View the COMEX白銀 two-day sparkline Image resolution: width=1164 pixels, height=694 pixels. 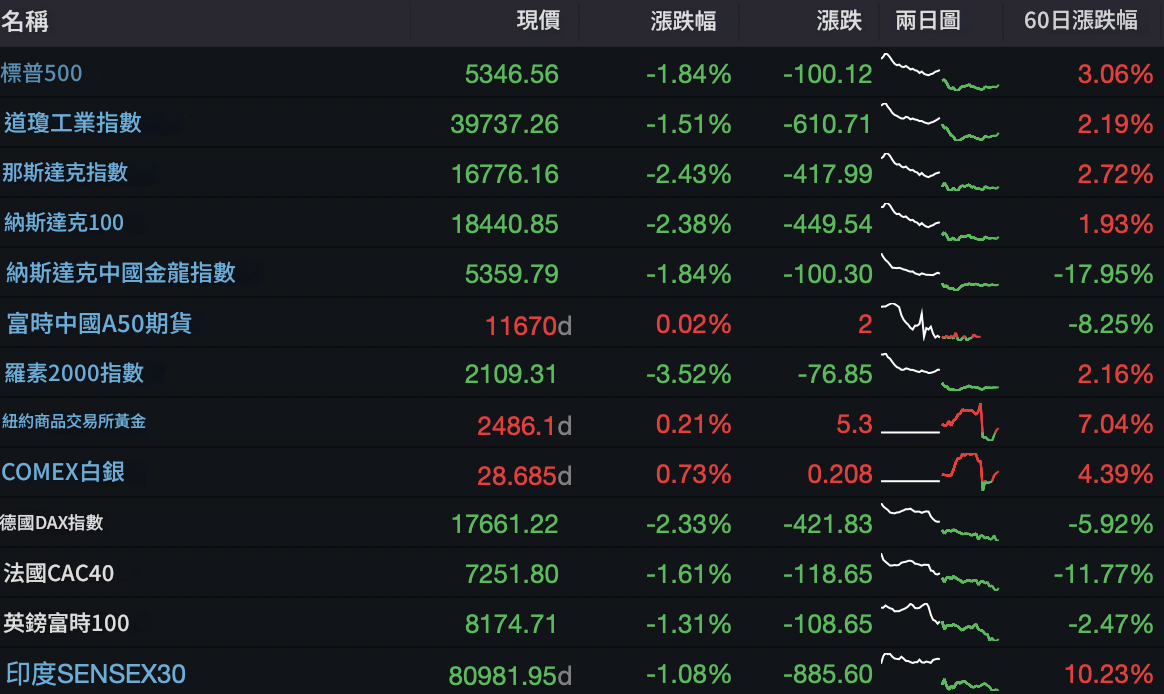(940, 472)
